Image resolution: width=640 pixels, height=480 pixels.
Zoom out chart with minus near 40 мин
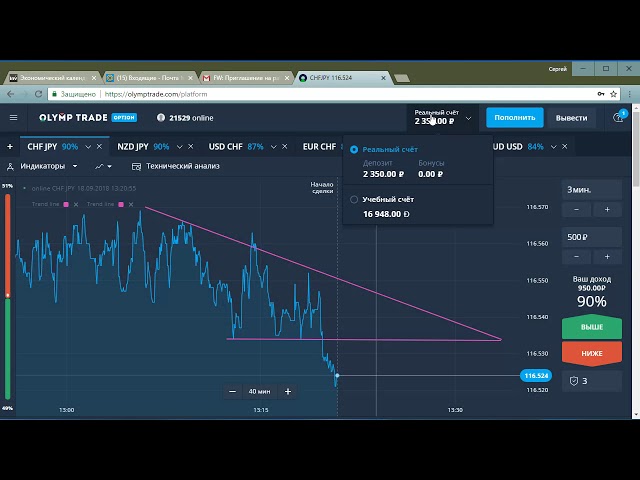point(233,392)
